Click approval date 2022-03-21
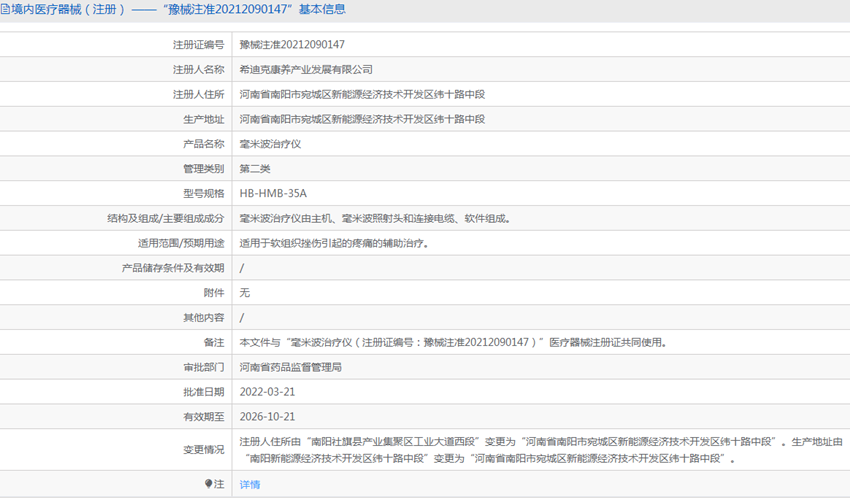The image size is (850, 499). pos(267,392)
